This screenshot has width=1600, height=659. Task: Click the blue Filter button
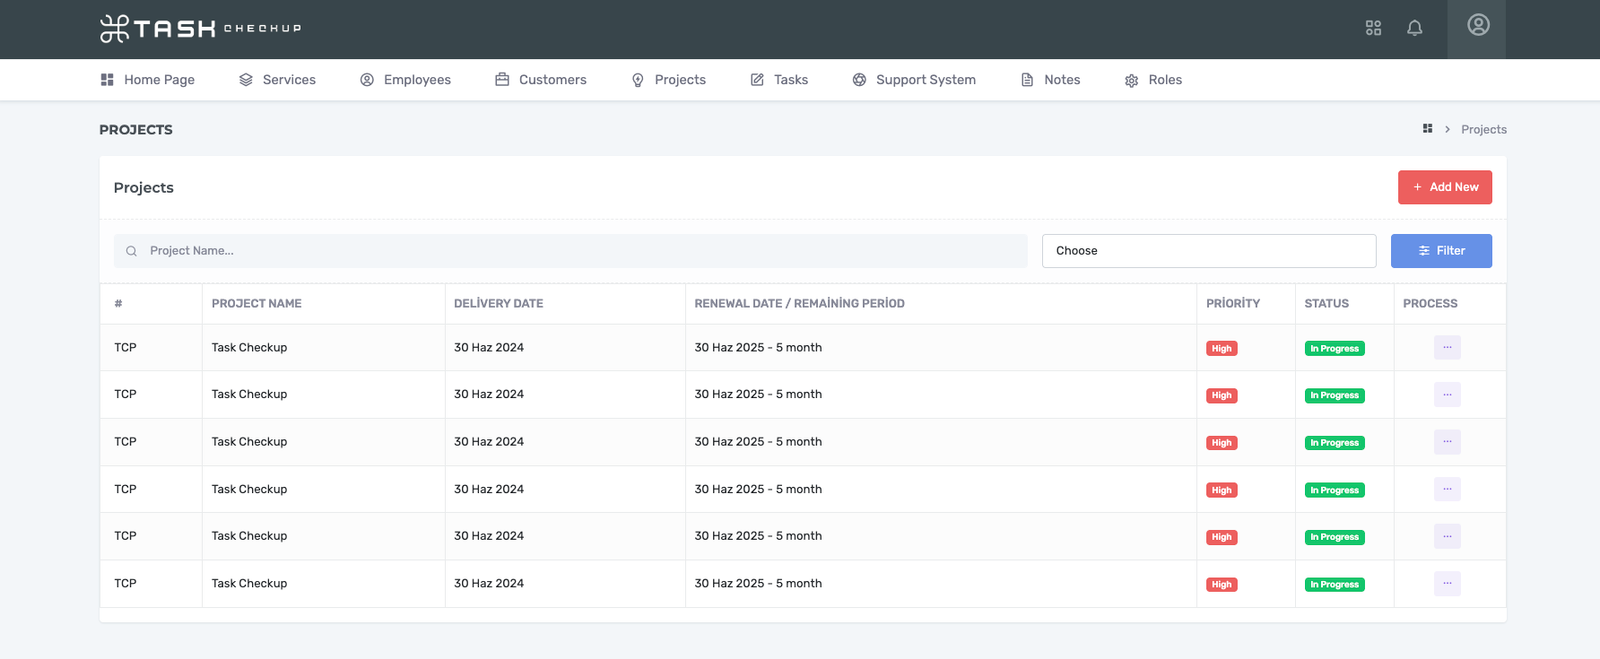tap(1441, 251)
